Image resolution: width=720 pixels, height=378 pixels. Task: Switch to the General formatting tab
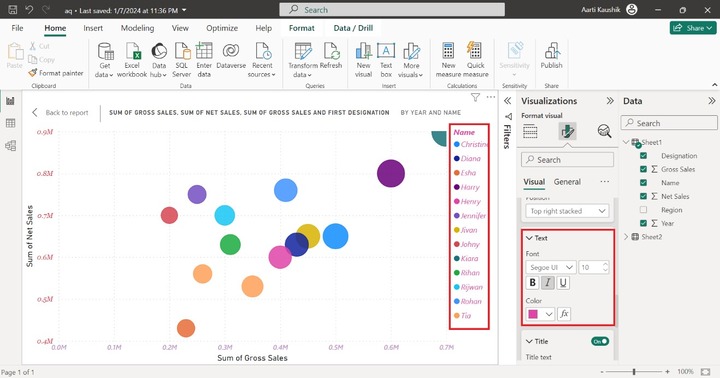pos(567,182)
